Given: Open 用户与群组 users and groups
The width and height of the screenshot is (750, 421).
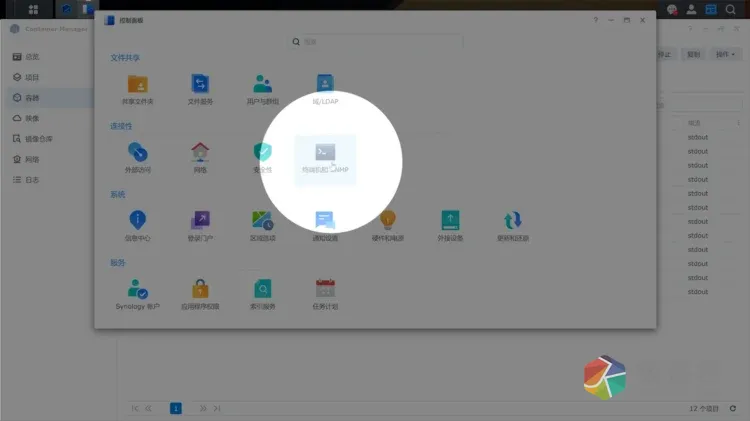Looking at the screenshot, I should click(x=263, y=87).
